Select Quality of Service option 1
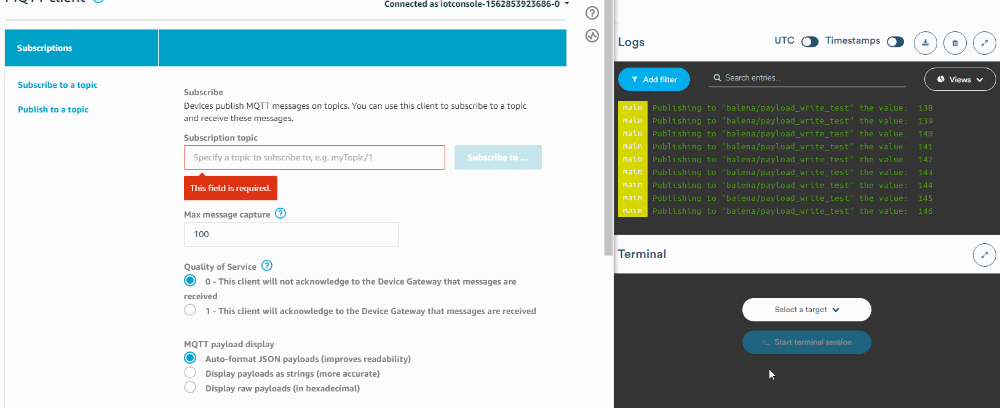The height and width of the screenshot is (408, 1000). [190, 311]
